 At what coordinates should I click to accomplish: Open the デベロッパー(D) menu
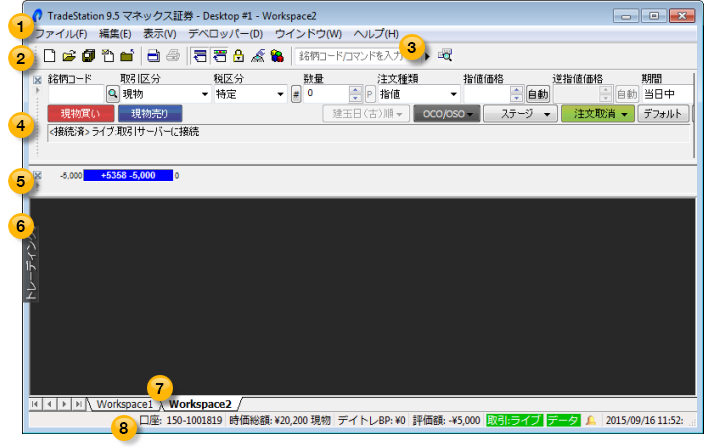click(225, 34)
